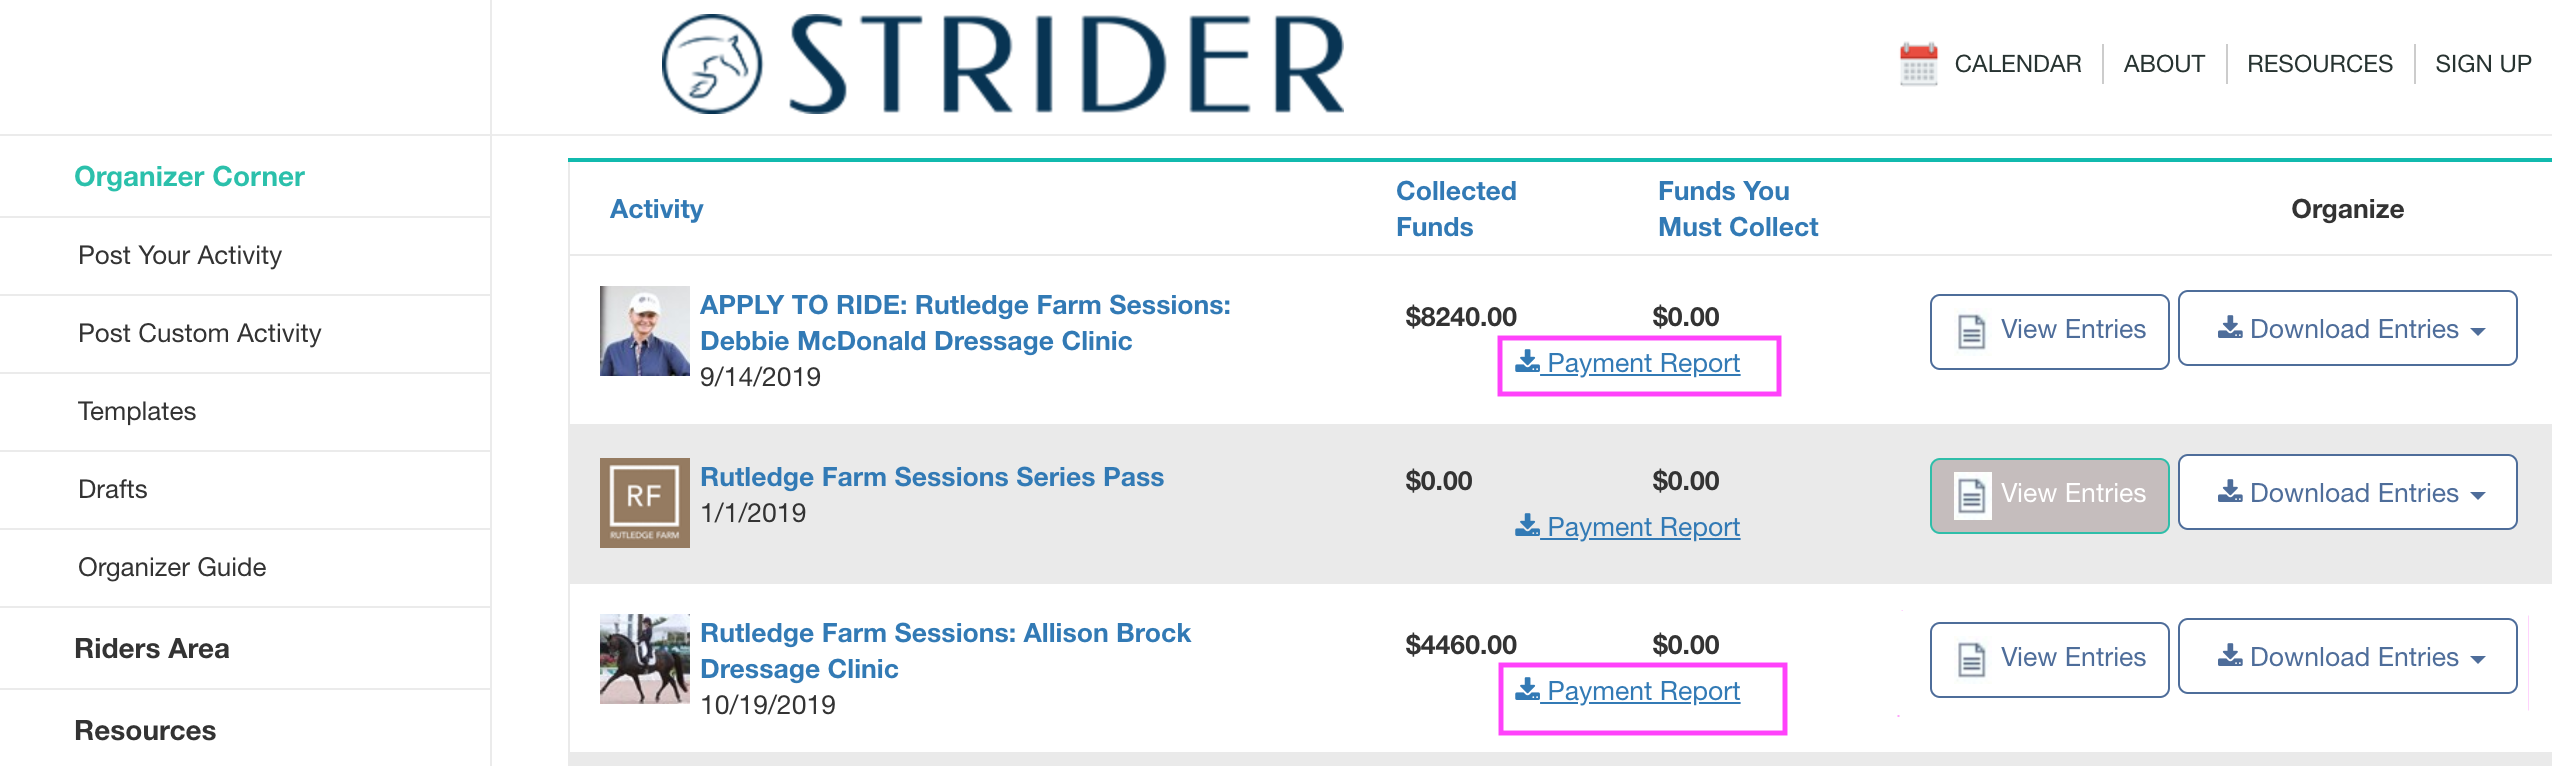2552x766 pixels.
Task: Click download icon in Allison Brock Download Entries
Action: [x=2229, y=656]
